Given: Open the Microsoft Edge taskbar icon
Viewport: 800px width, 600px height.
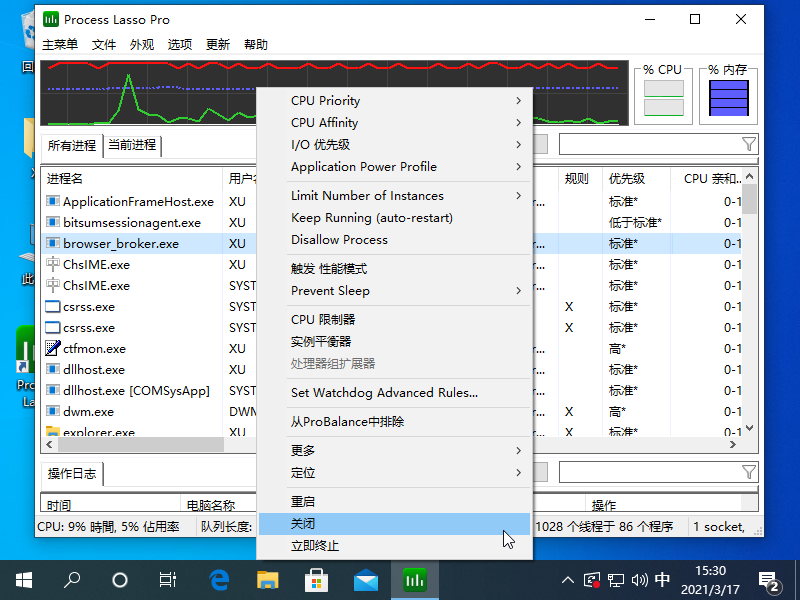Looking at the screenshot, I should click(219, 579).
